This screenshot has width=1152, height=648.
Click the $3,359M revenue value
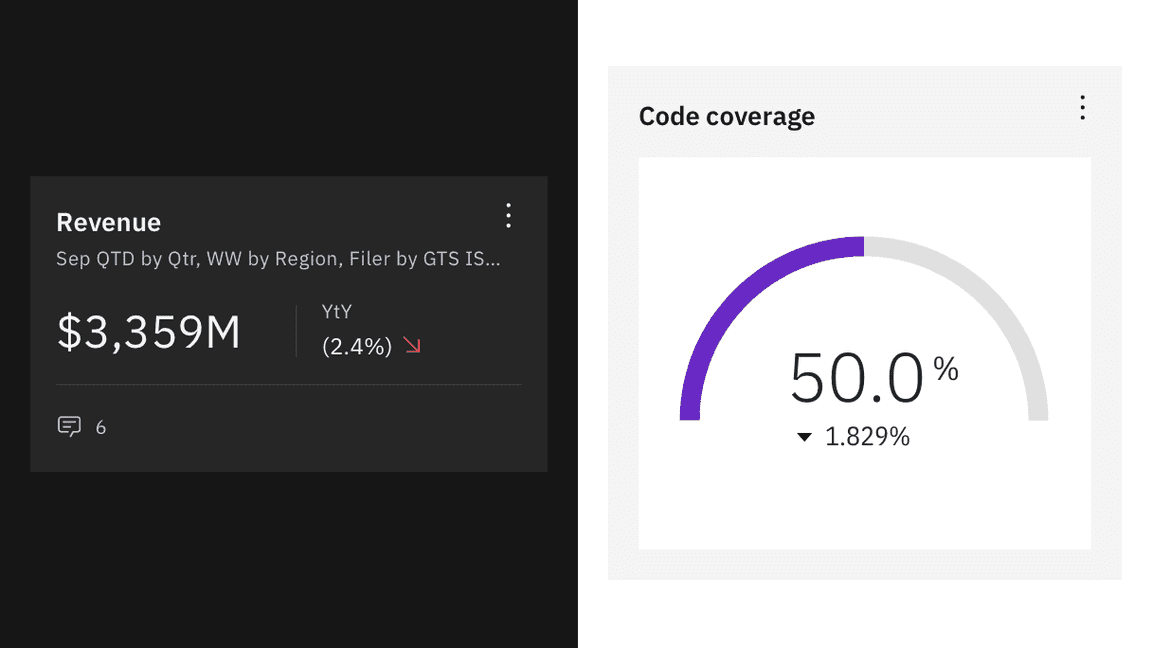click(x=149, y=332)
